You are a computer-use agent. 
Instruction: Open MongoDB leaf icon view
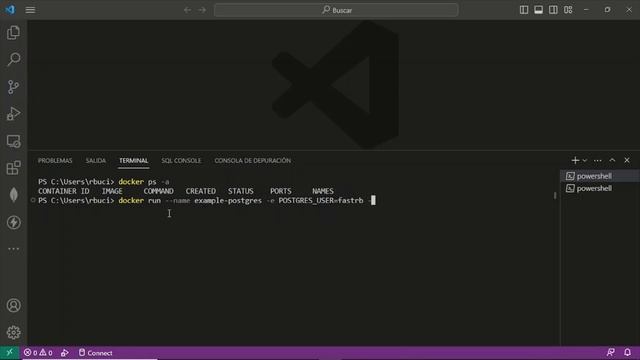[x=13, y=195]
